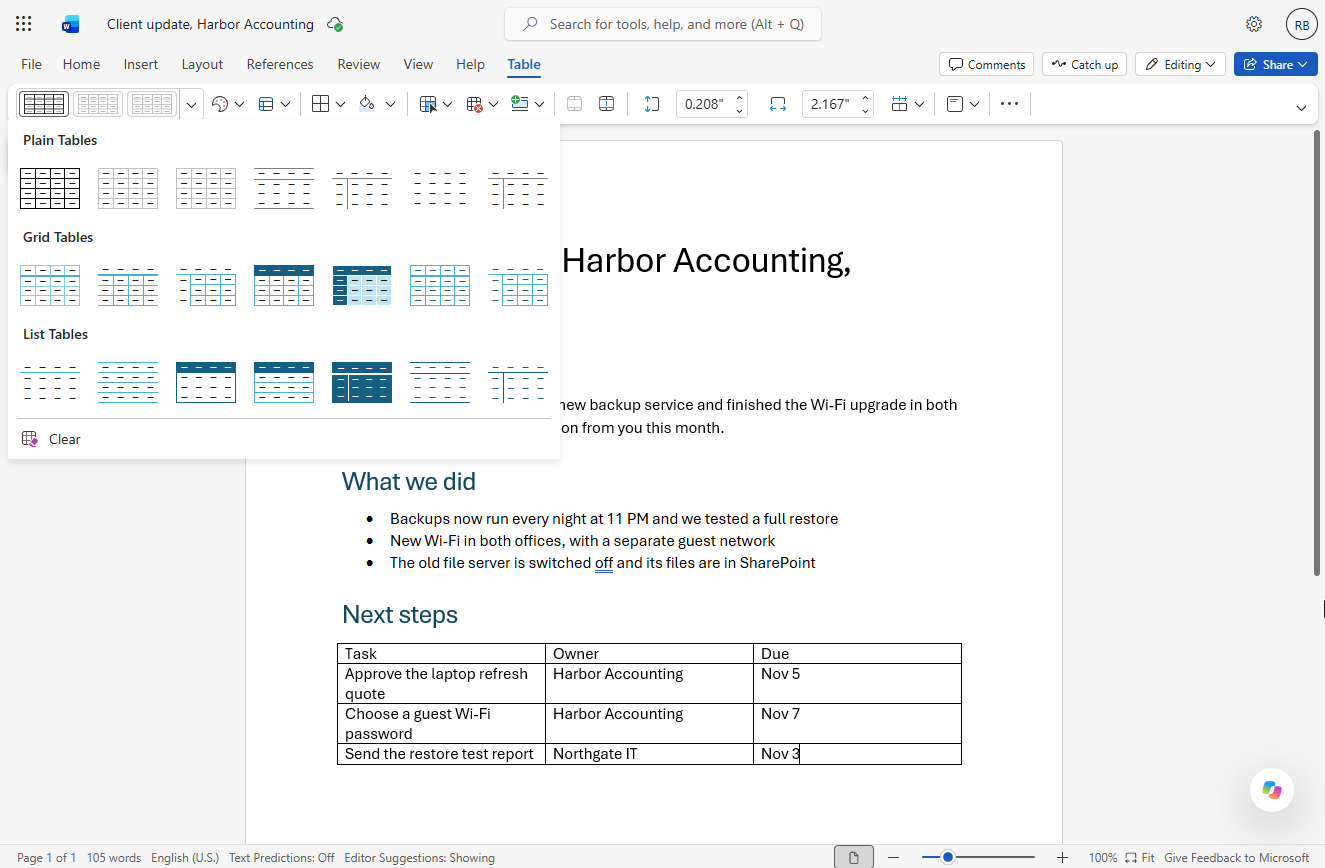This screenshot has height=868, width=1325.
Task: Expand the table styles gallery arrow
Action: point(191,104)
